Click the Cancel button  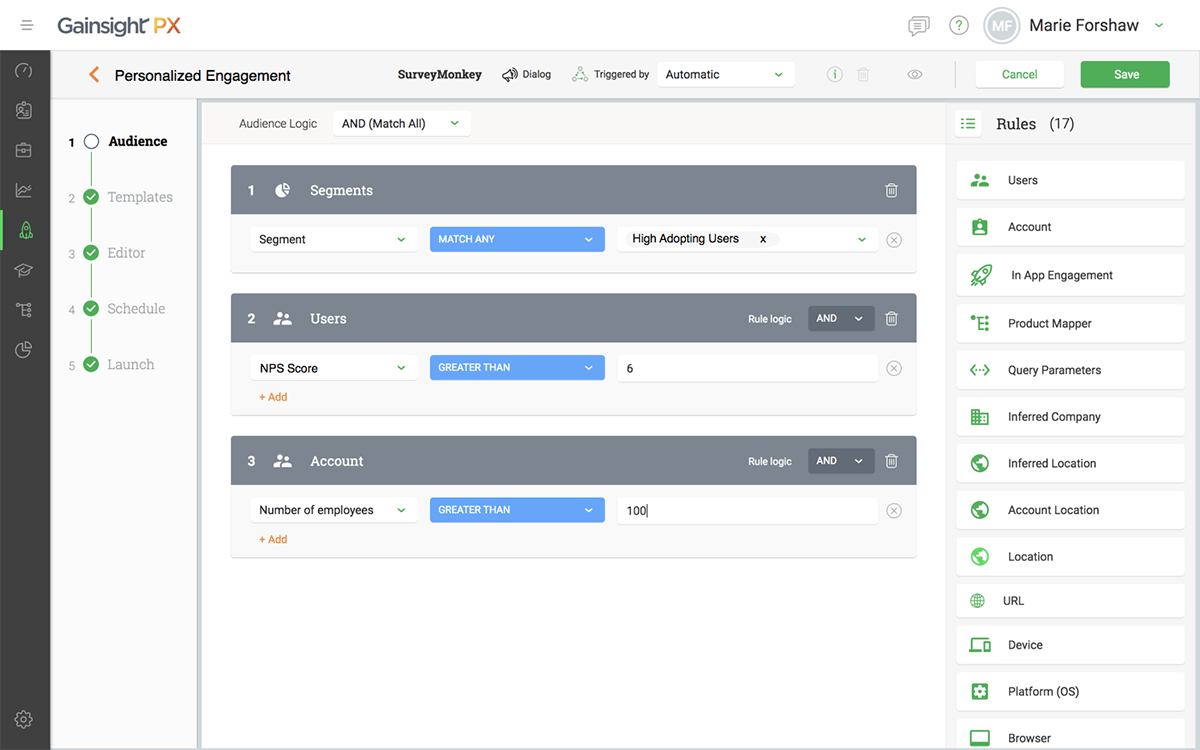tap(1020, 75)
